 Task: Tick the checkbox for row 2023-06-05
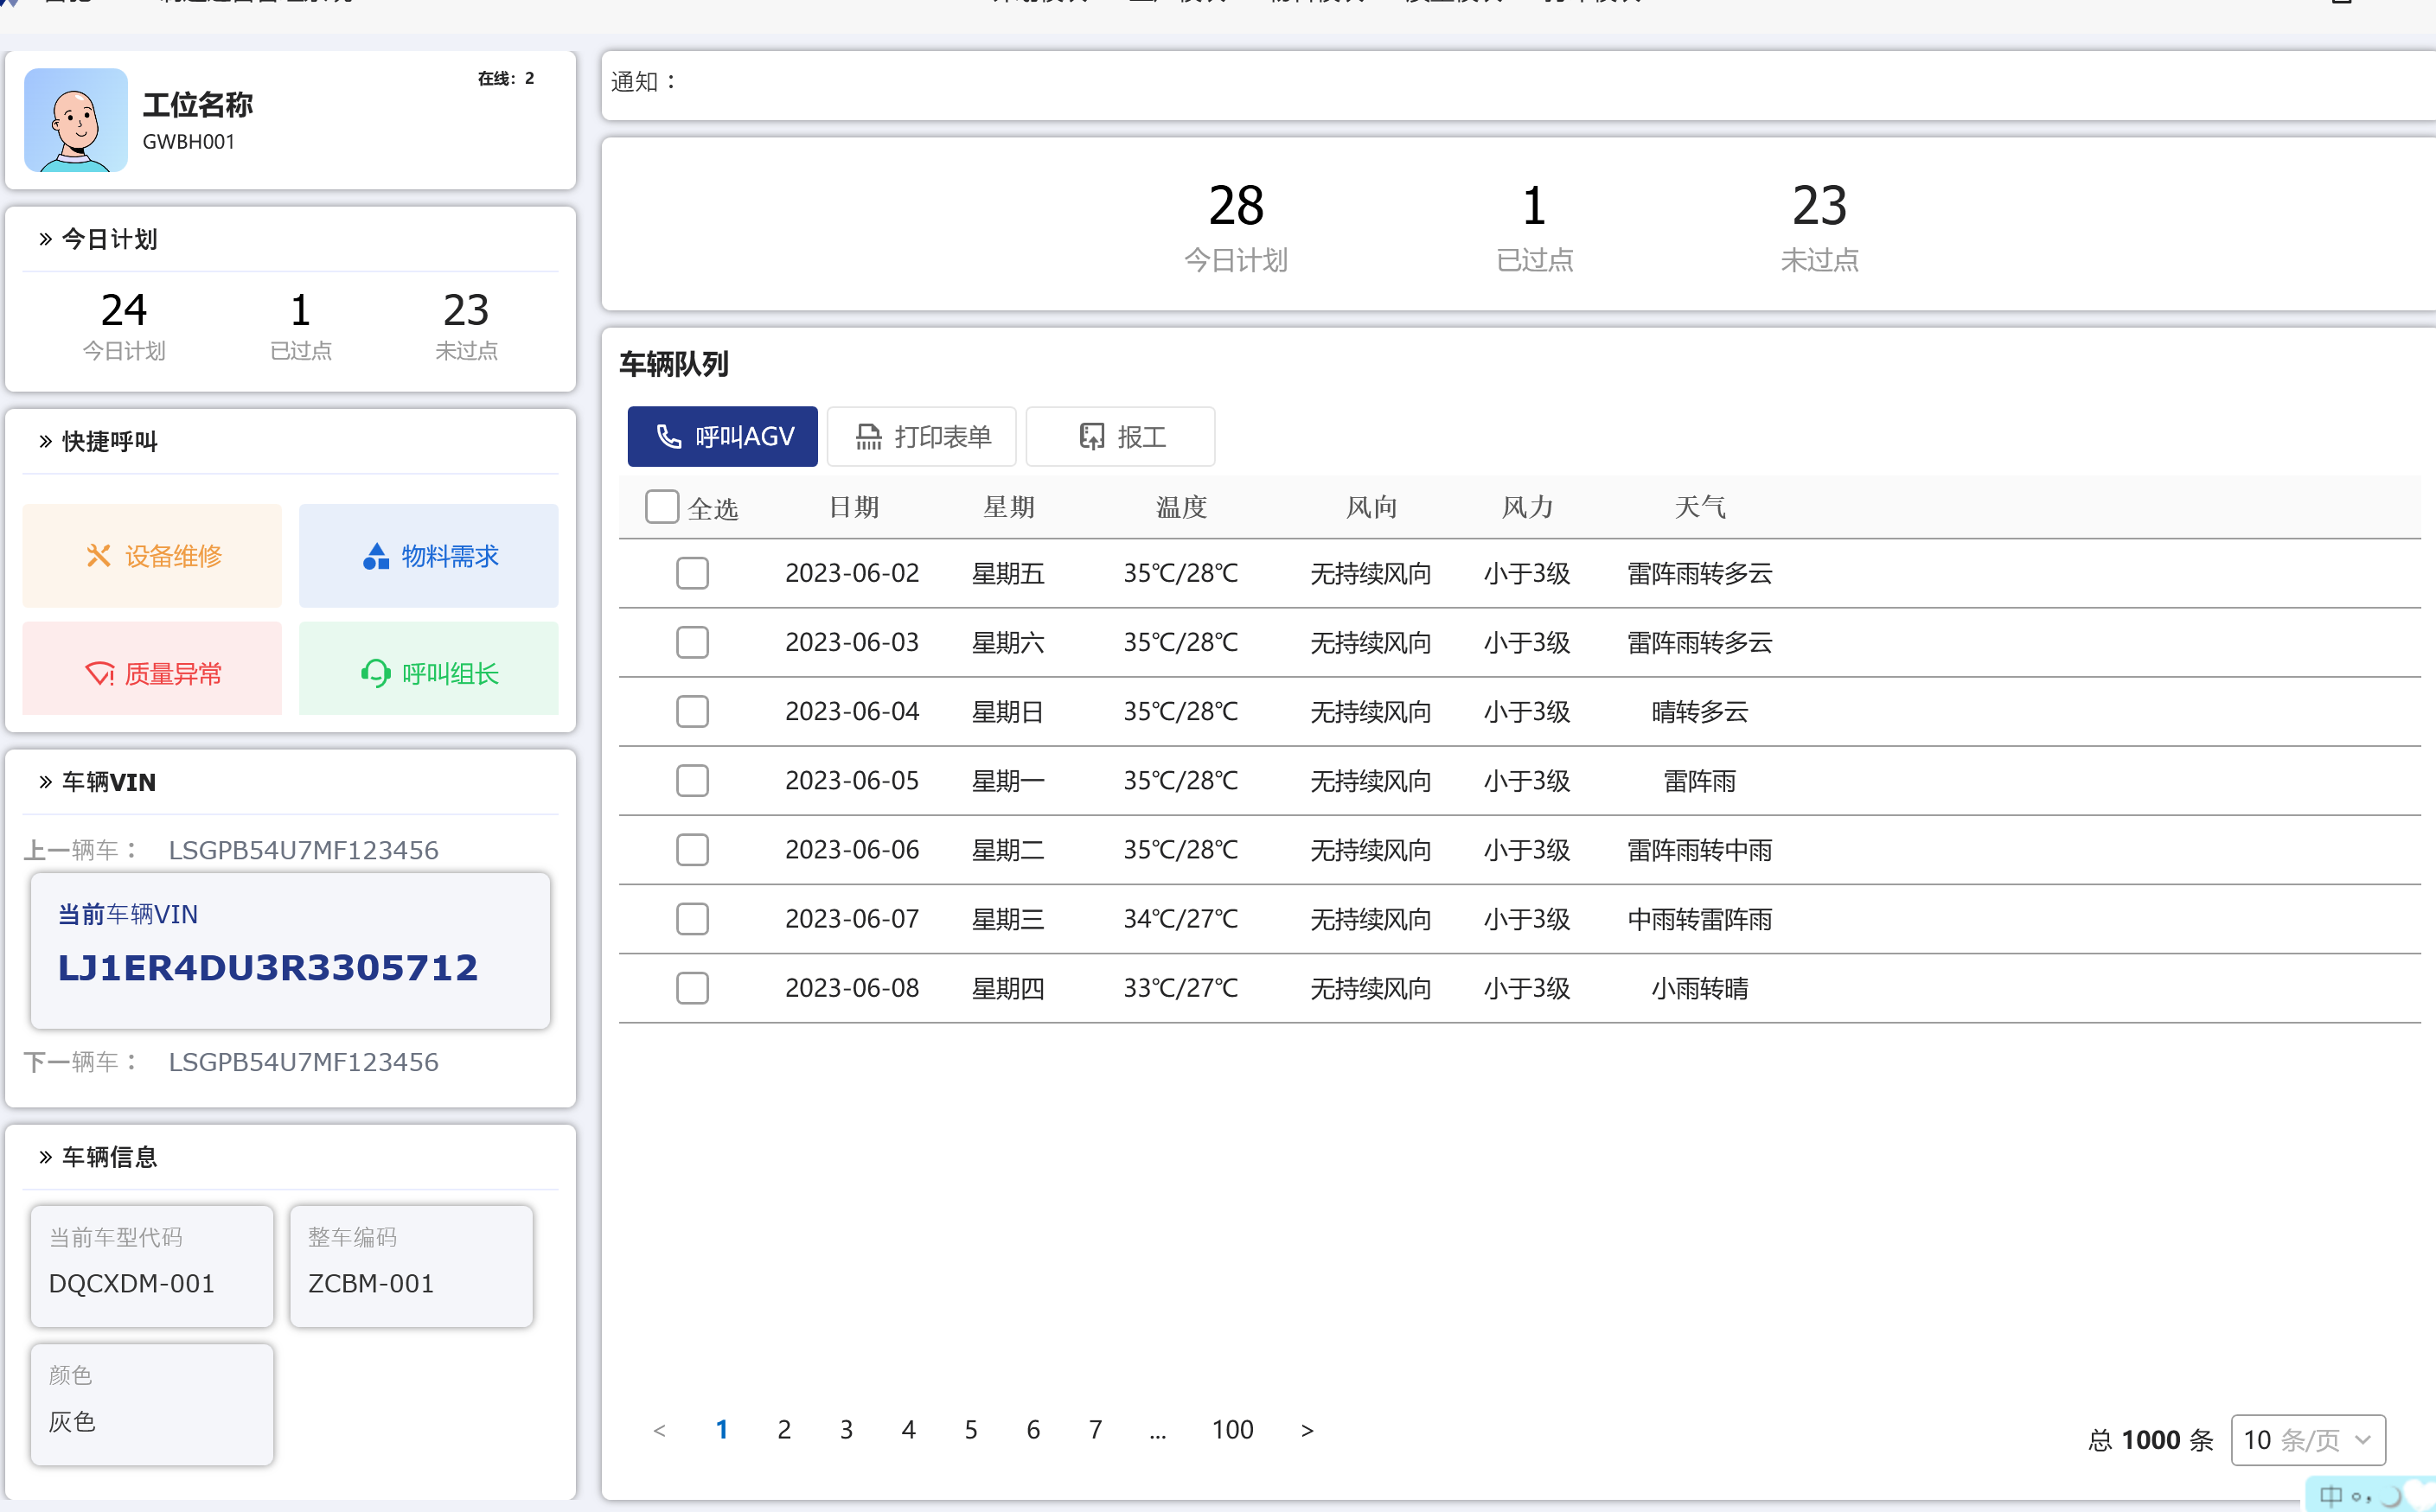[692, 780]
